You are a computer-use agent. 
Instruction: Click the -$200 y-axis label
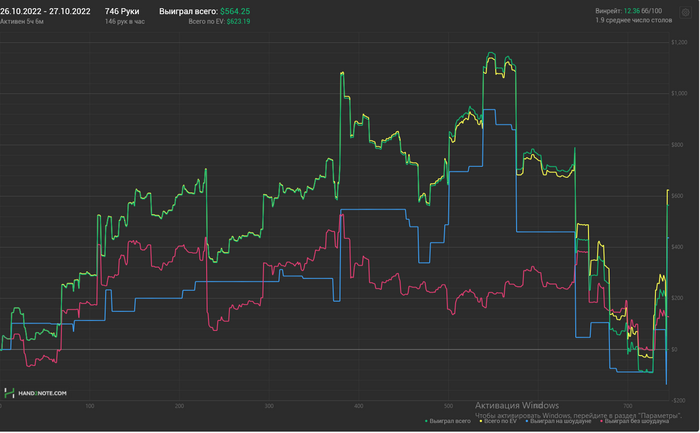678,400
